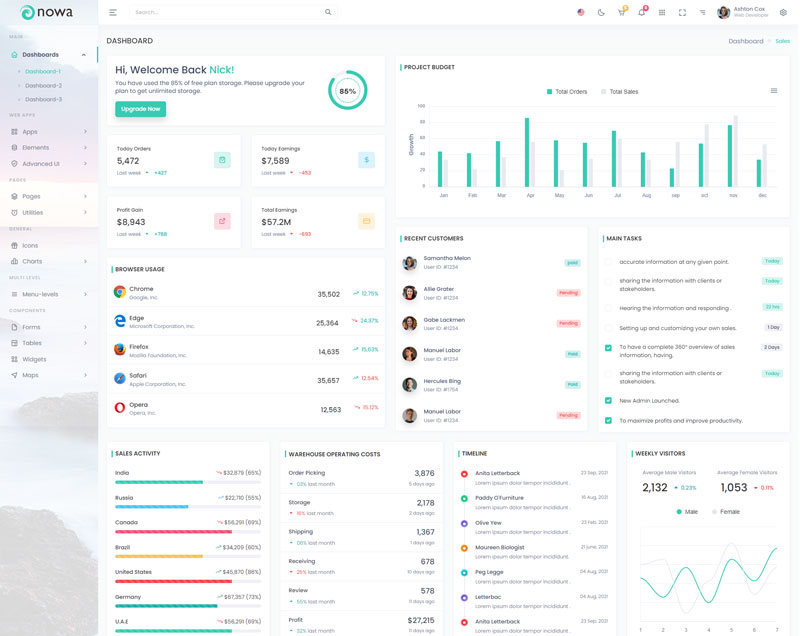The width and height of the screenshot is (800, 636).
Task: Toggle Total Sales legend swatch in chart
Action: click(604, 92)
